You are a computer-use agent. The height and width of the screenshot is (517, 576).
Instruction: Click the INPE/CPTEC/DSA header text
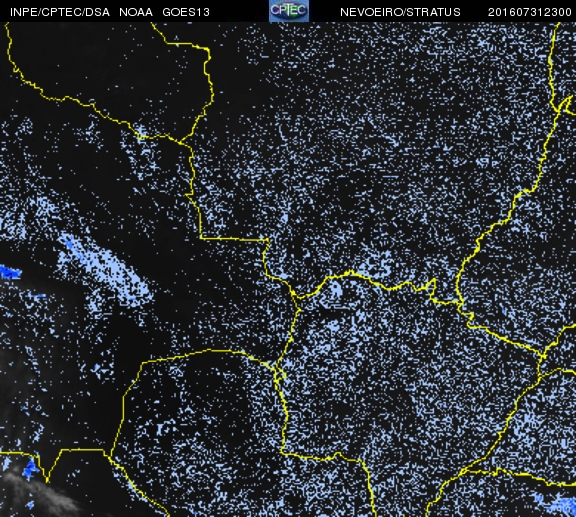(x=60, y=12)
